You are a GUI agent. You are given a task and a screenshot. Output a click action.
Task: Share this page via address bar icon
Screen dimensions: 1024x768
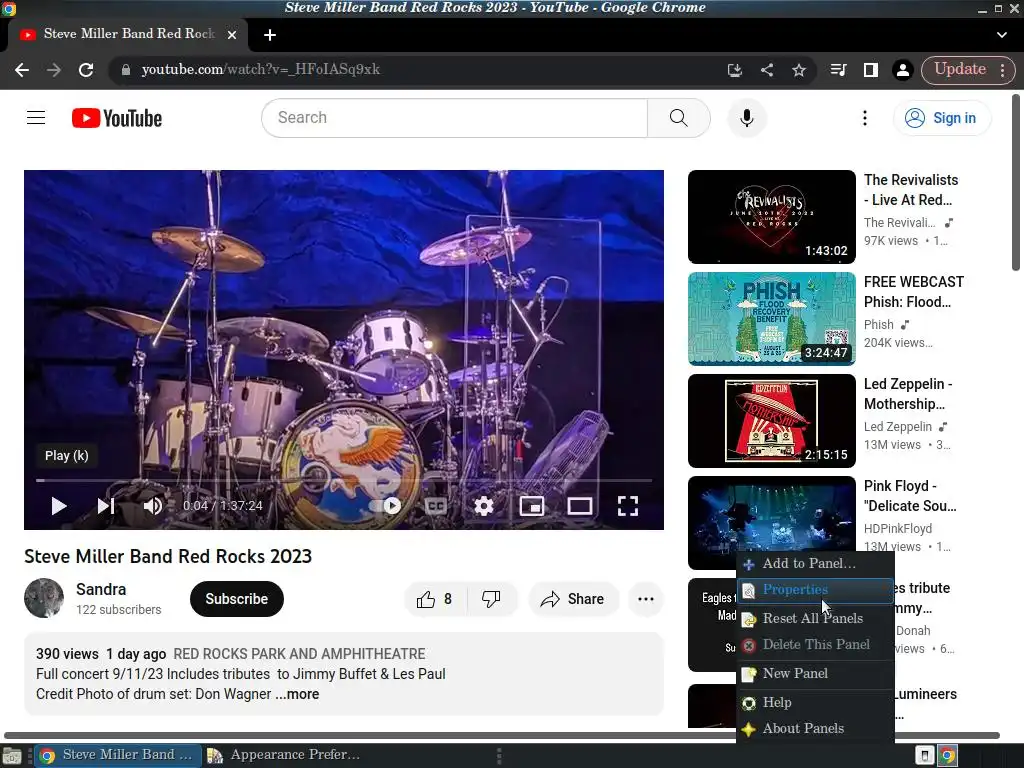point(767,70)
